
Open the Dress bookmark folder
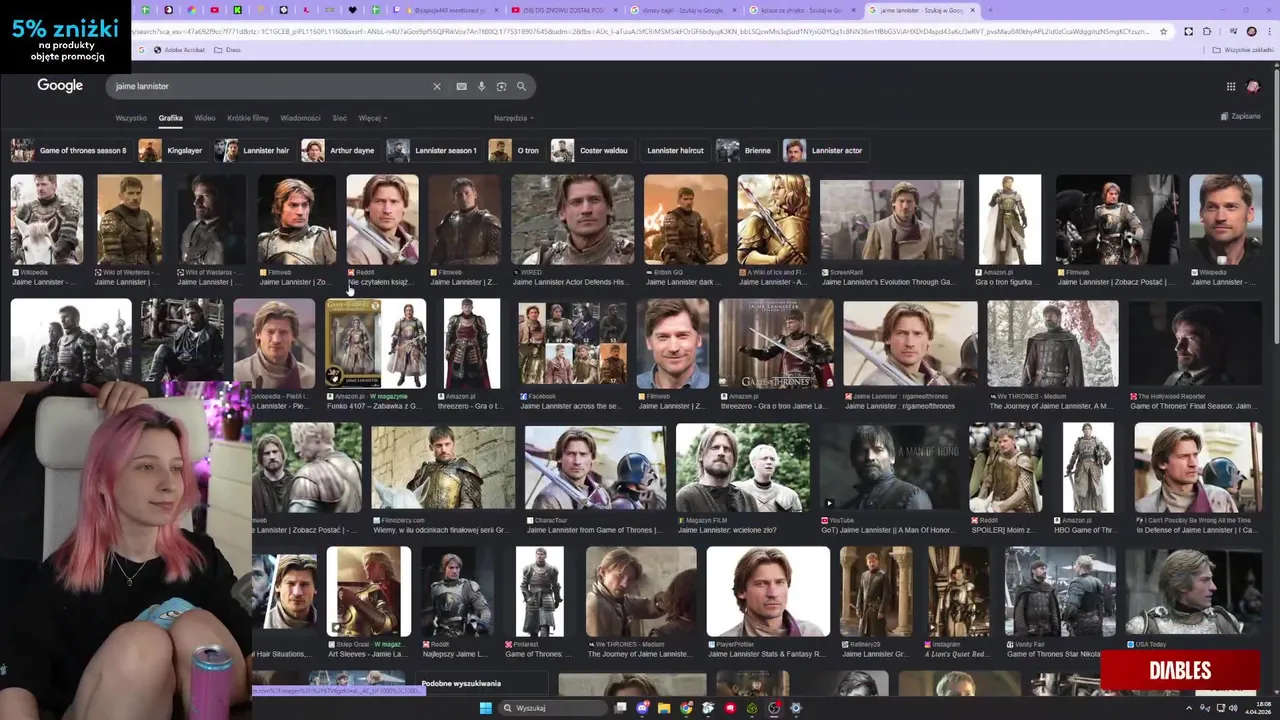(229, 49)
